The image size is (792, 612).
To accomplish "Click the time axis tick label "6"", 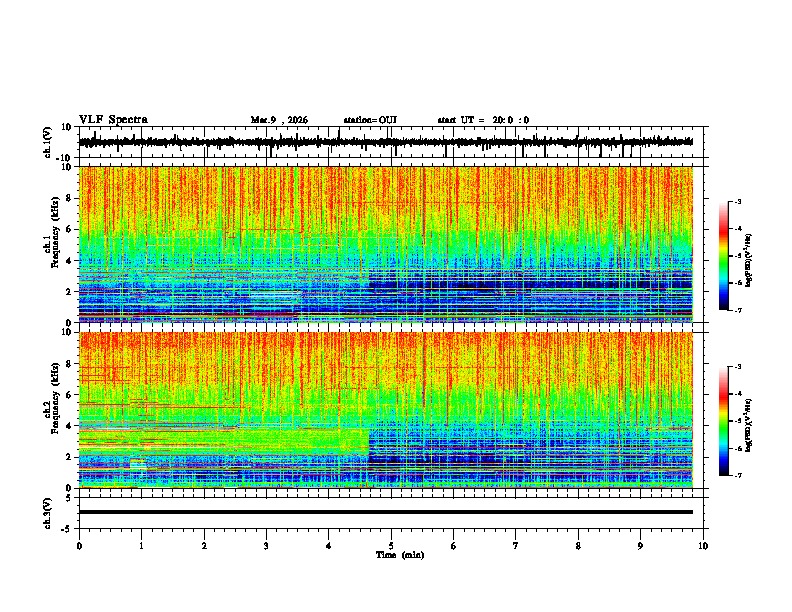I will point(454,546).
